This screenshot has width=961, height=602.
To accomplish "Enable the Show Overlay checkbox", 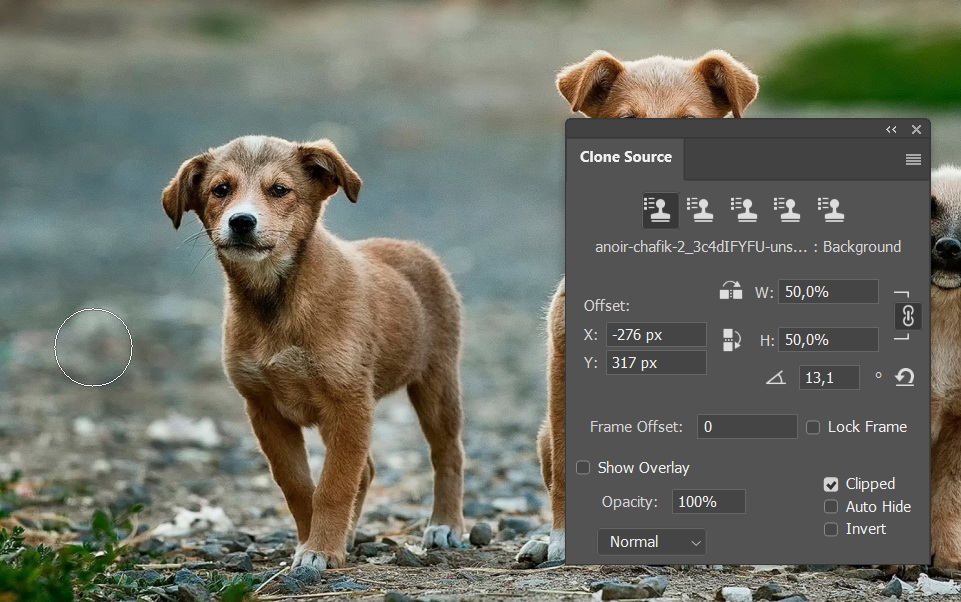I will coord(583,468).
